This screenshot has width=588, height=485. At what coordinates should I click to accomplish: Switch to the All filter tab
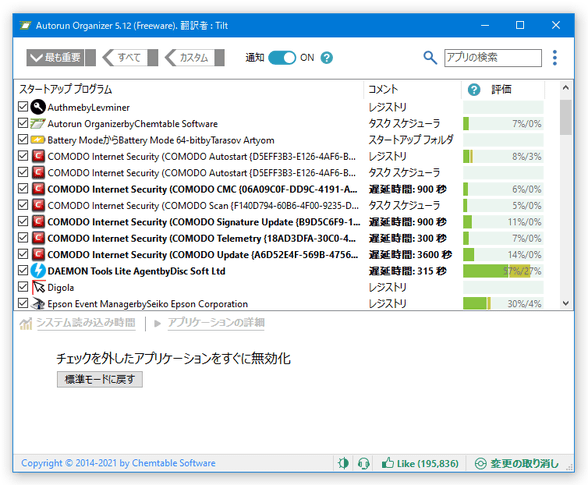click(130, 58)
